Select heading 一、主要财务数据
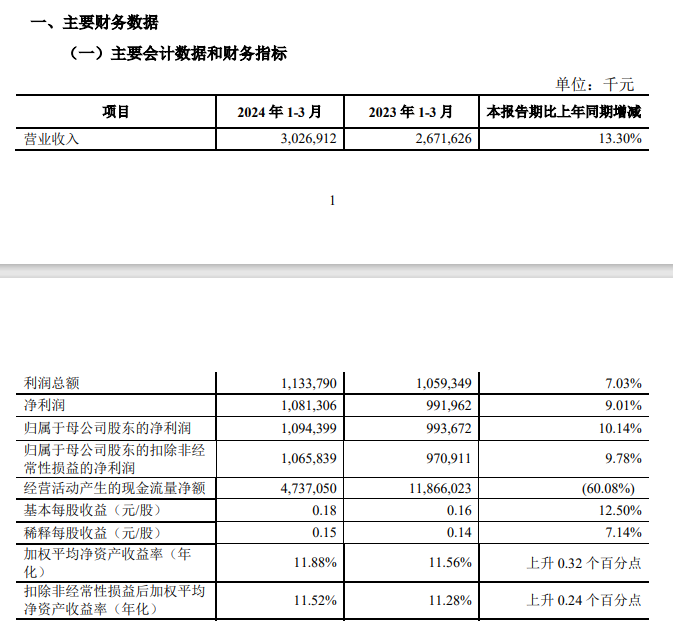 94,22
